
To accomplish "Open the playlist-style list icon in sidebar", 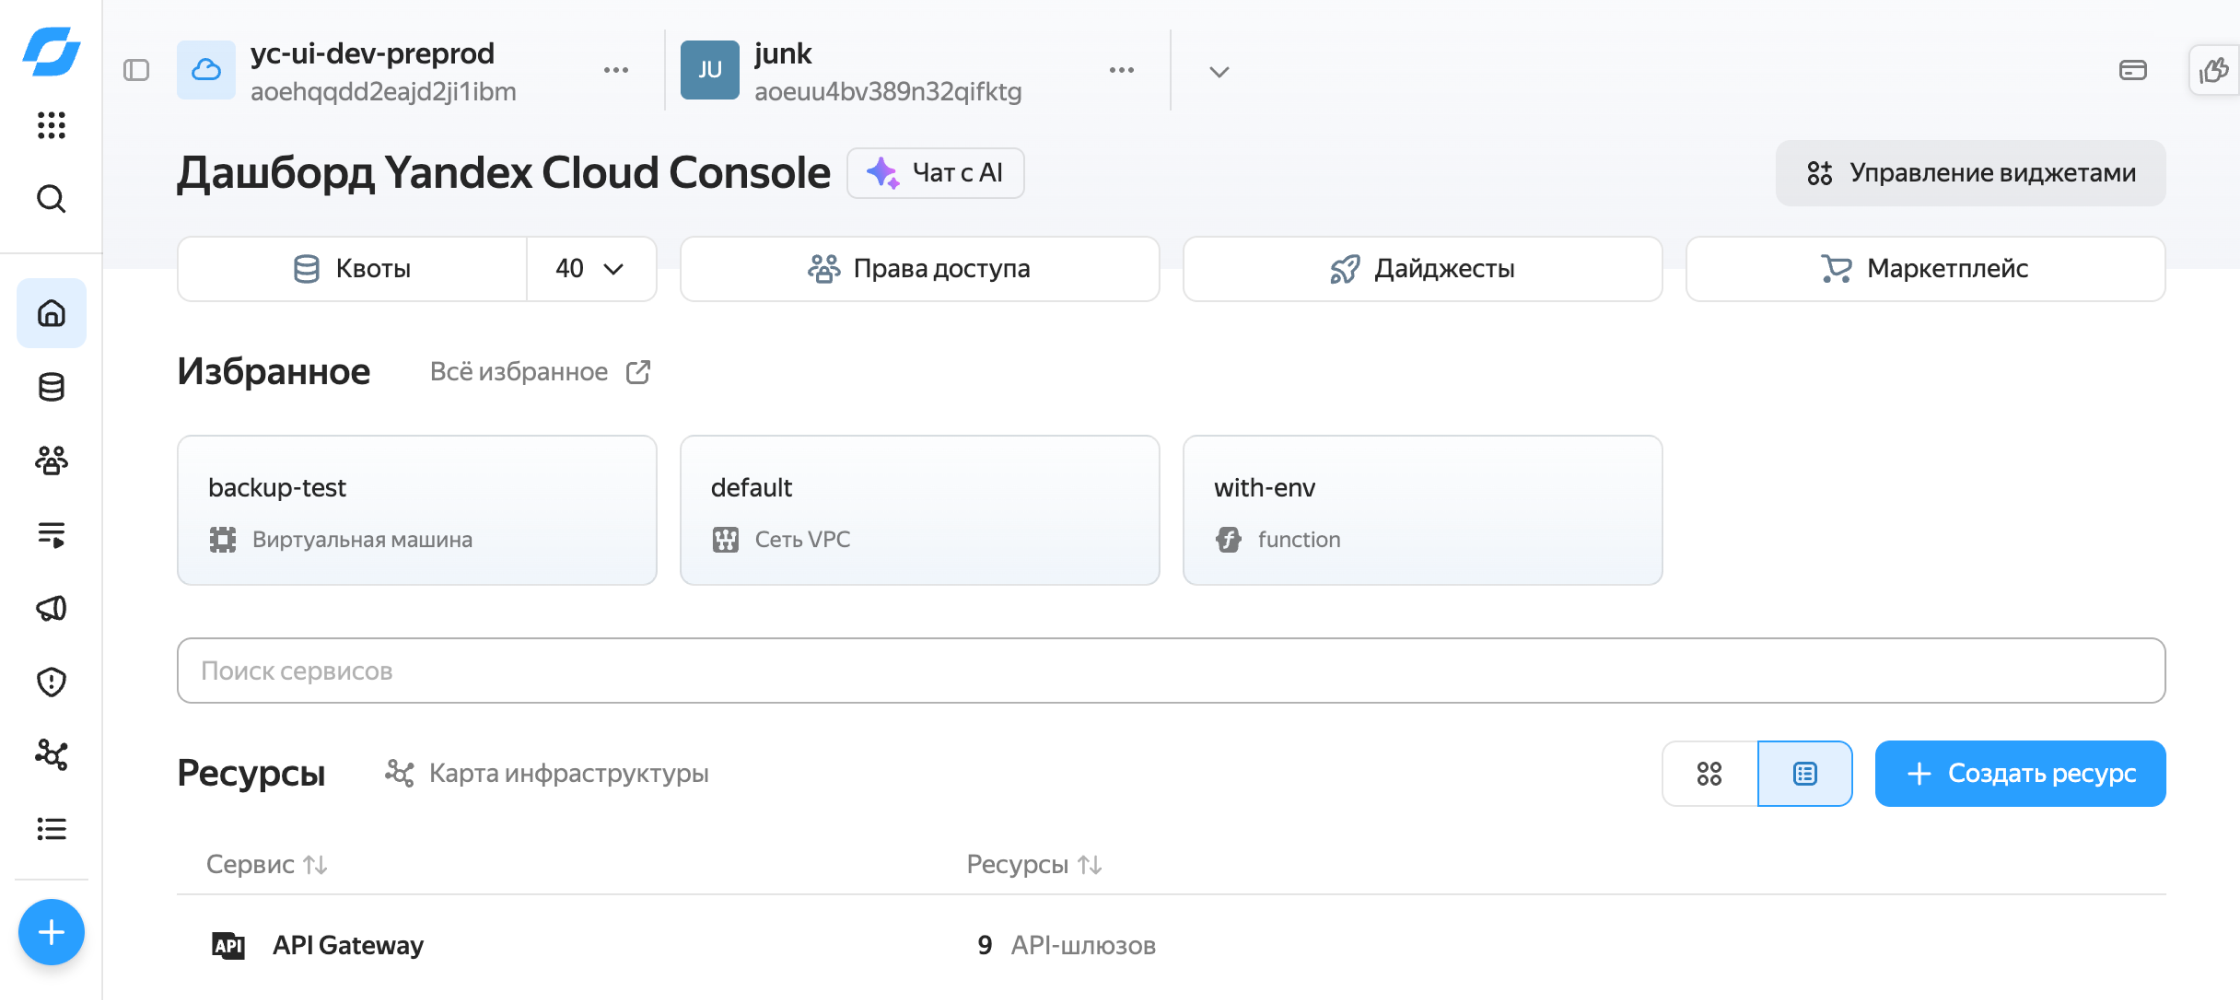I will (x=51, y=534).
